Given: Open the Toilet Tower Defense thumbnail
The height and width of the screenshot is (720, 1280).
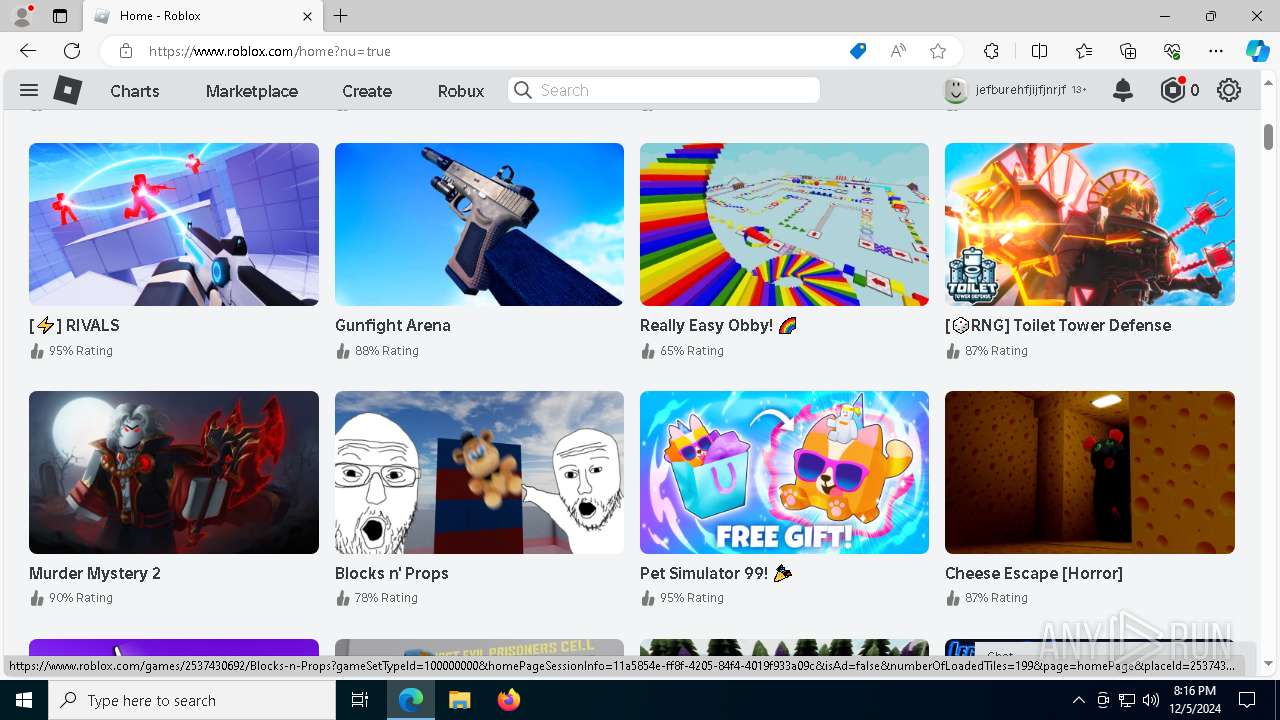Looking at the screenshot, I should (x=1090, y=224).
